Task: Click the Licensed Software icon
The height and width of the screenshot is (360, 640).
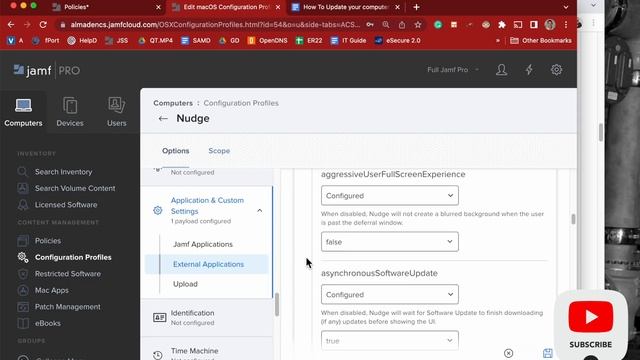Action: pyautogui.click(x=23, y=205)
